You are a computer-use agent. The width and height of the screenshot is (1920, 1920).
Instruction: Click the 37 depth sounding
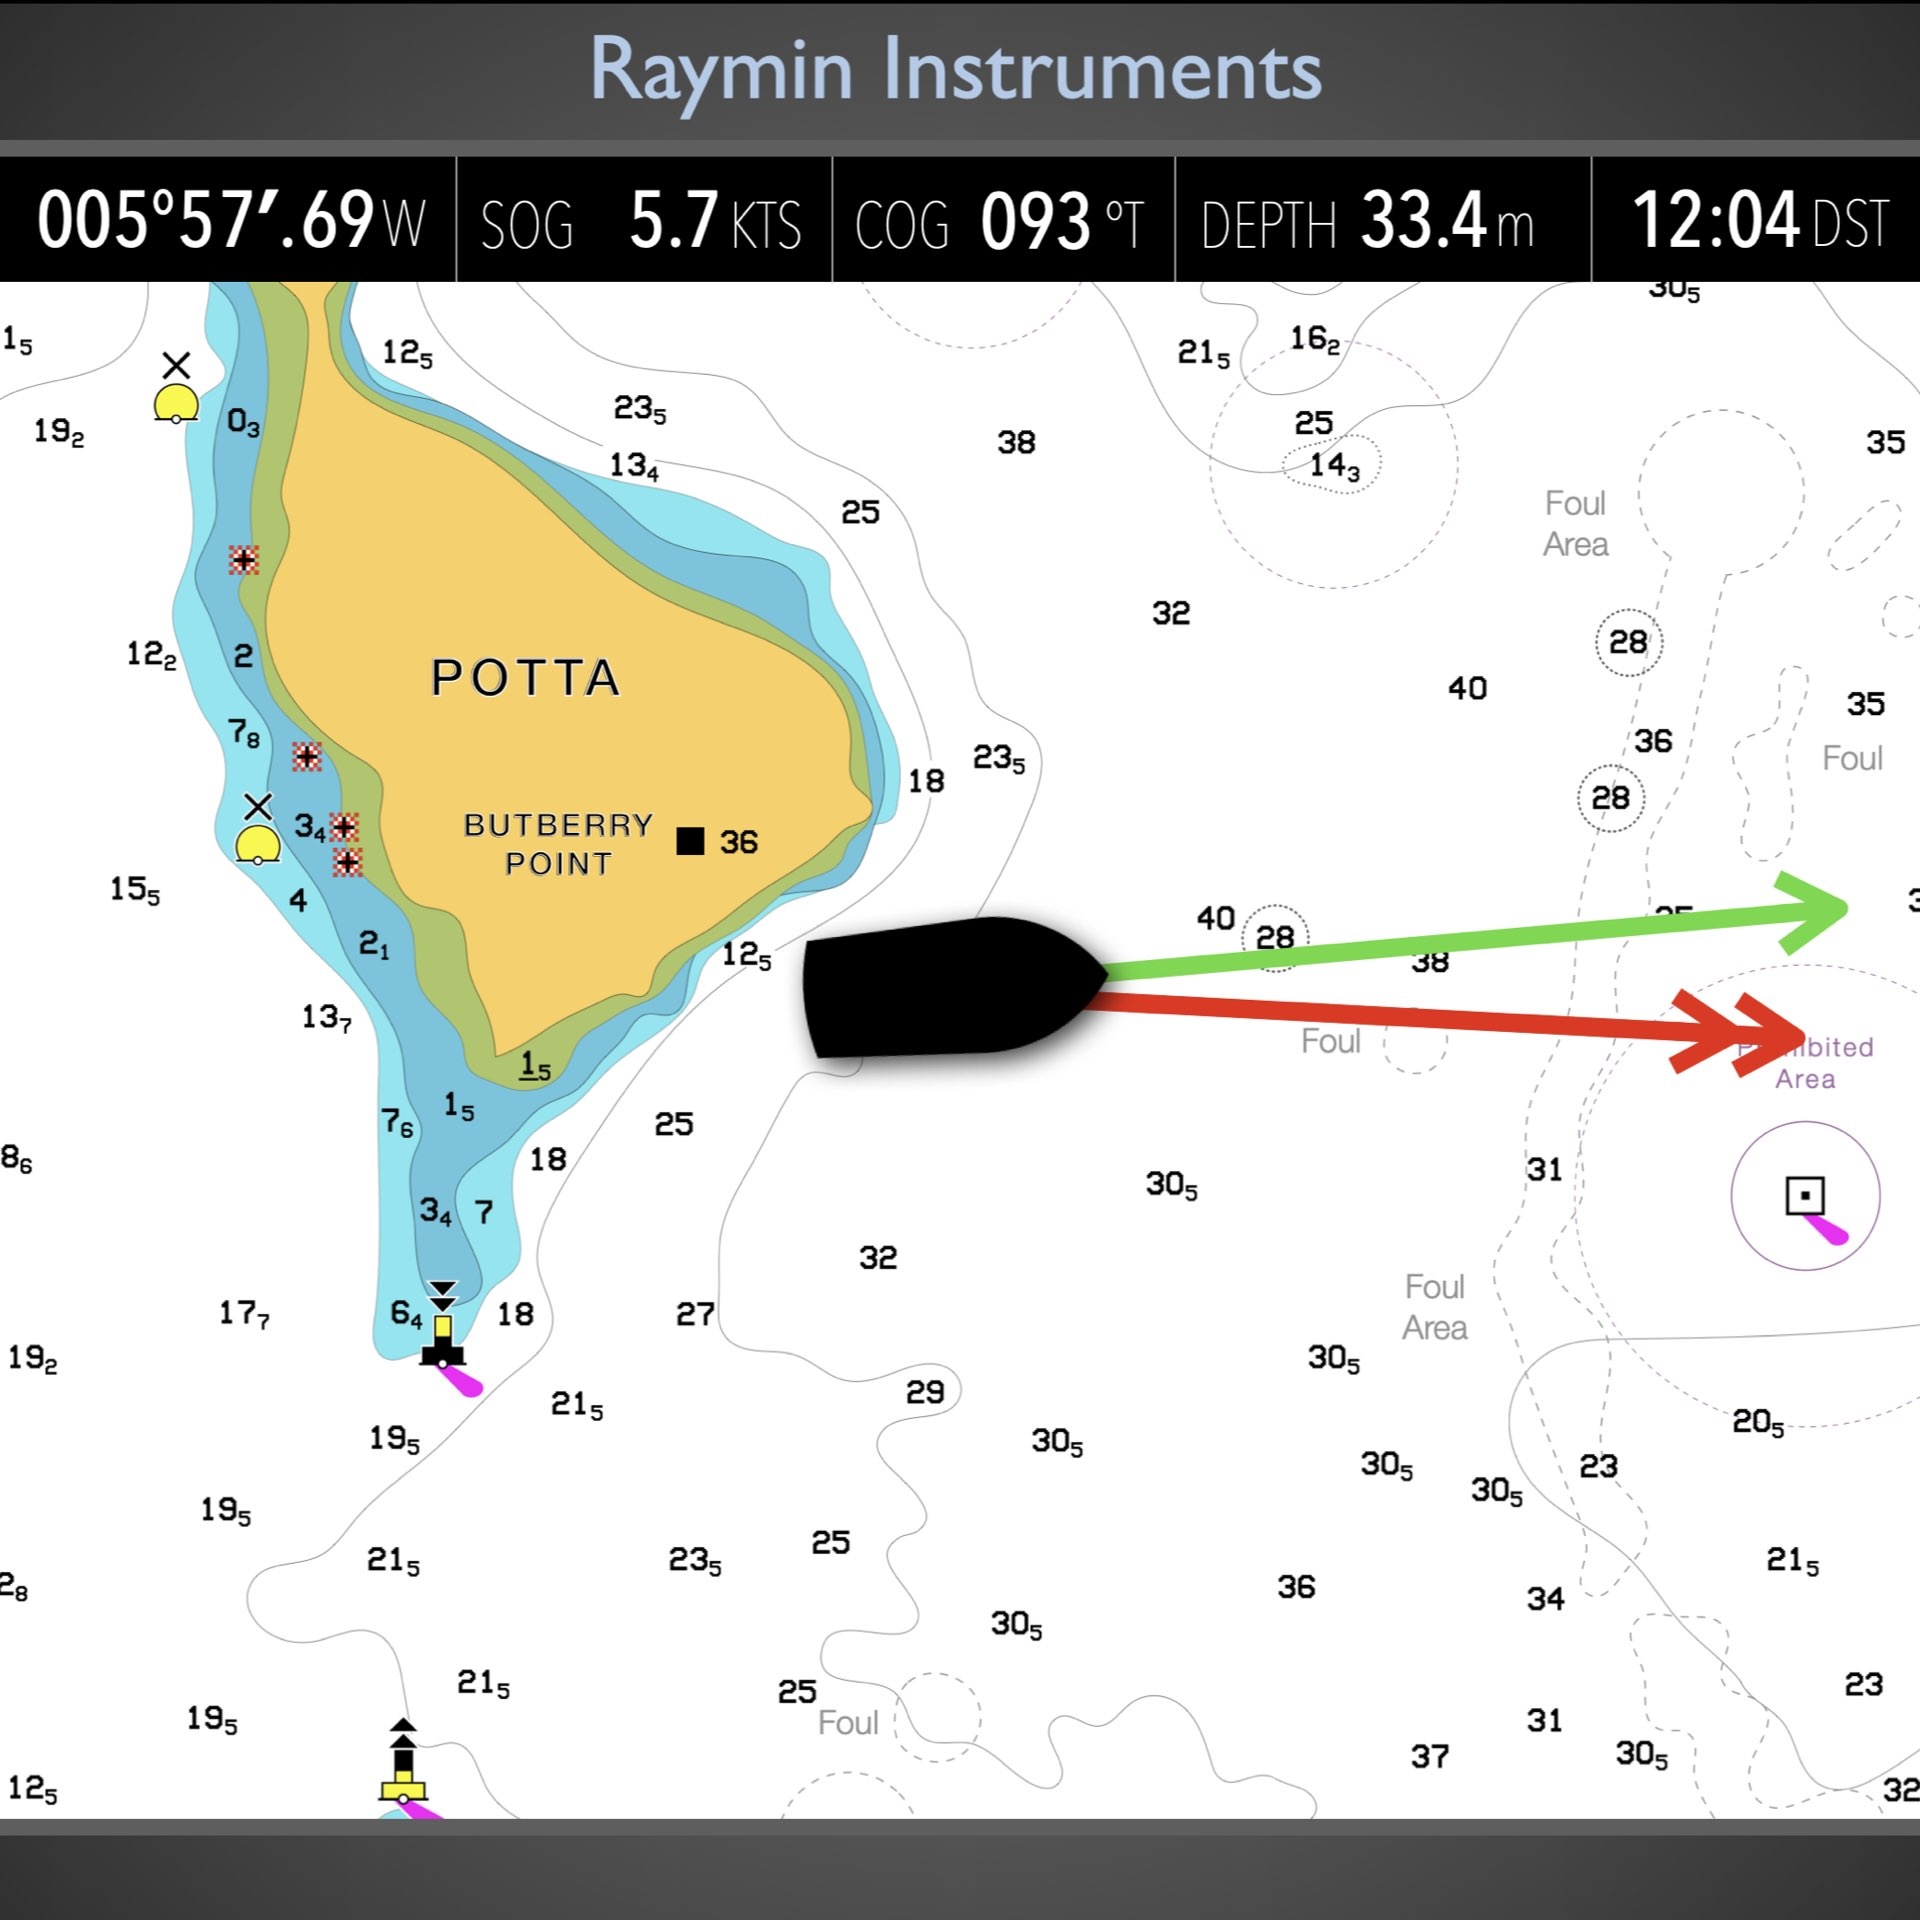point(1430,1755)
